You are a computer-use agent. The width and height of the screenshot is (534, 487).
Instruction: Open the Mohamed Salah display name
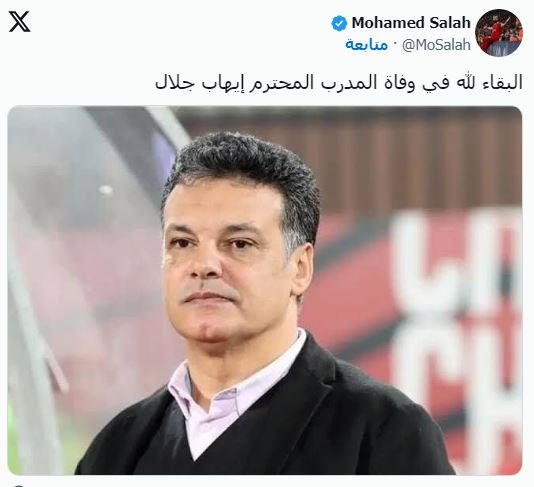[411, 23]
